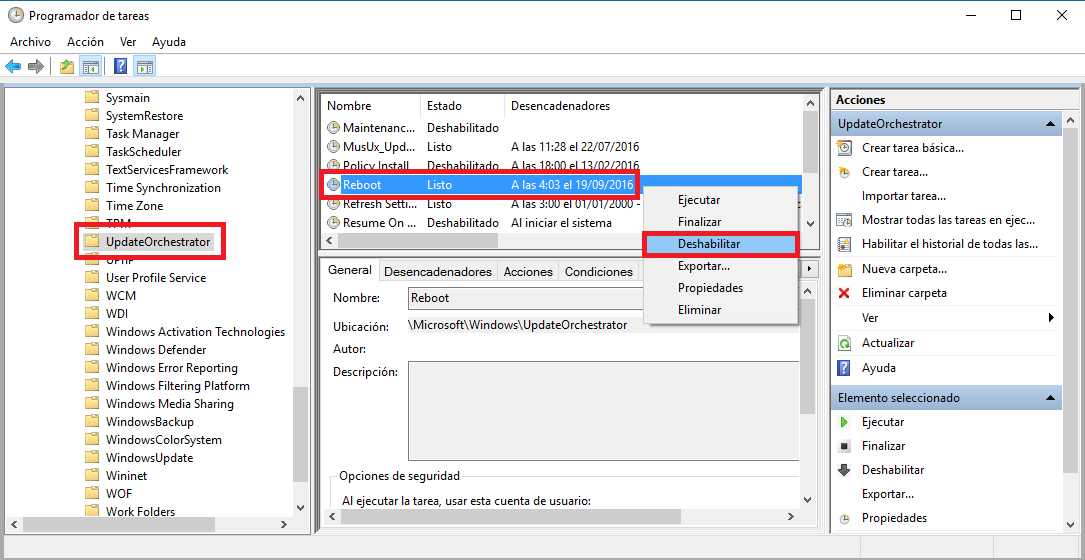This screenshot has height=560, width=1085.
Task: Click the clock icon next to the Reboot task
Action: [334, 185]
